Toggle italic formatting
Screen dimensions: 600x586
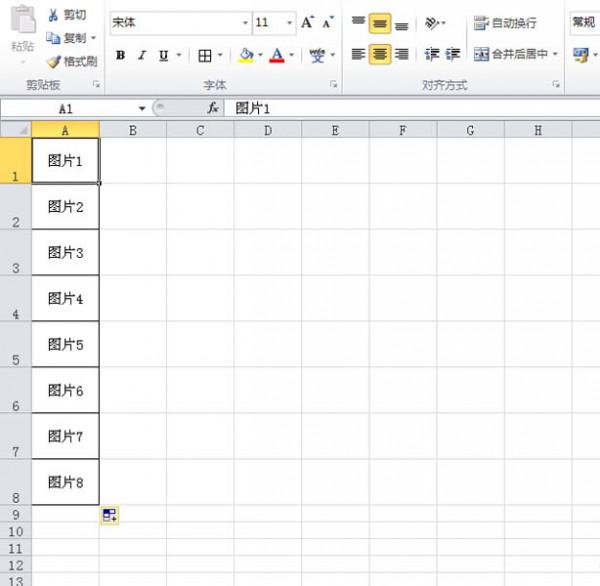(142, 55)
